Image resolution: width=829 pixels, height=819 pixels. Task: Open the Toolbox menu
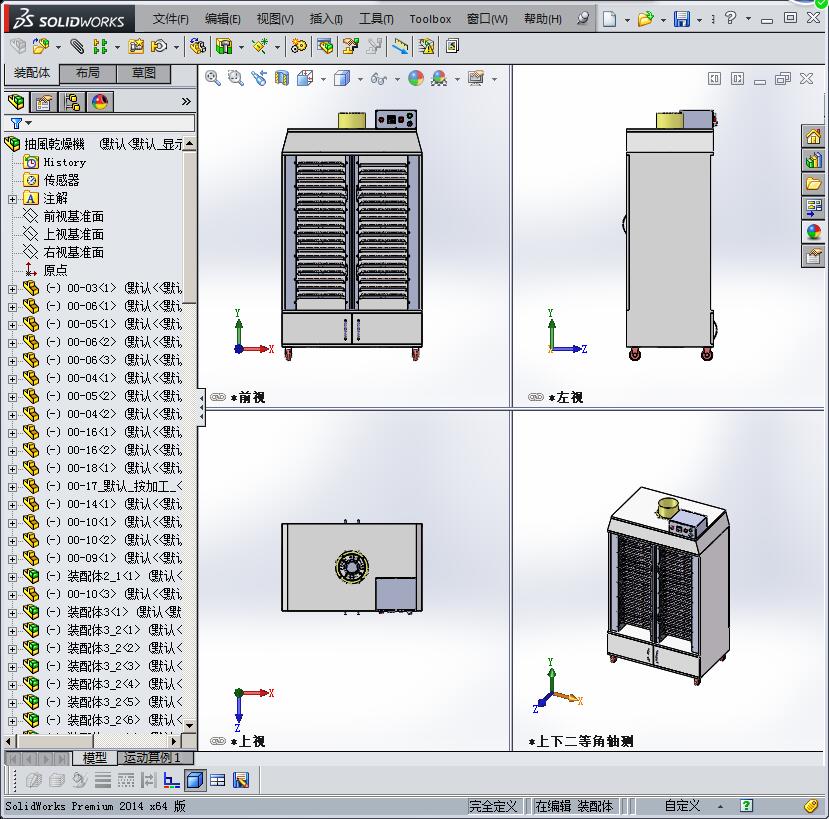(430, 19)
